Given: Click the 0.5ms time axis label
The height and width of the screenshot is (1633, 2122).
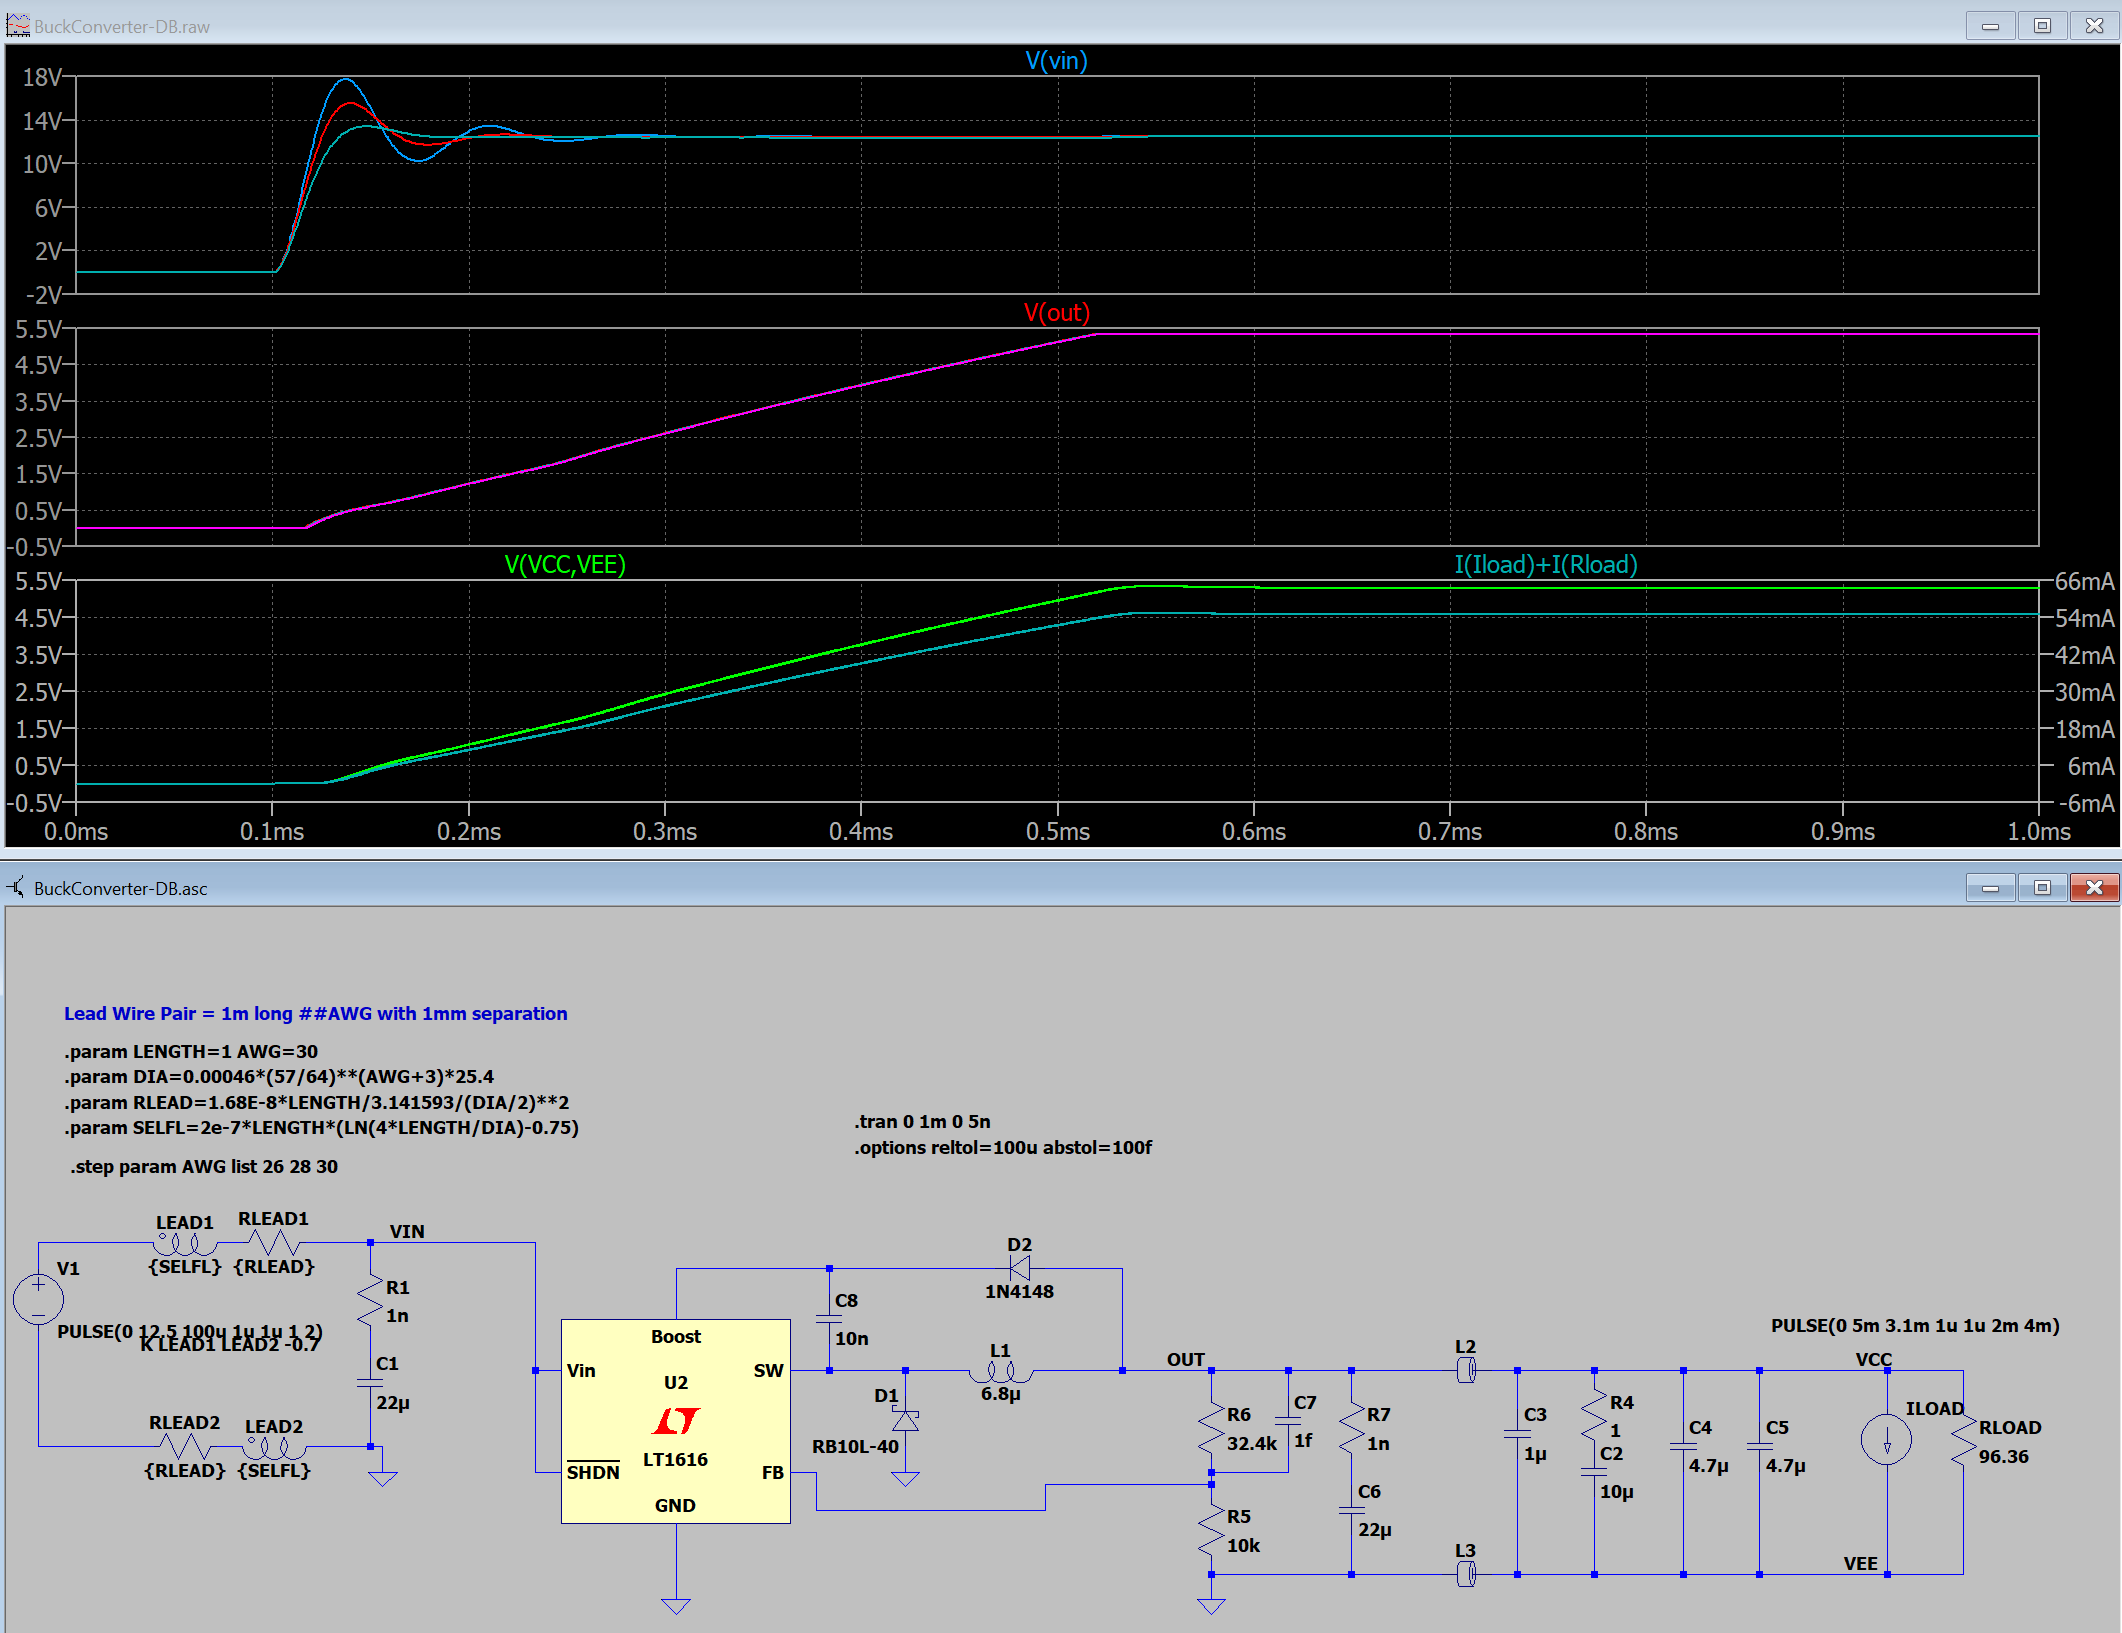Looking at the screenshot, I should click(x=1057, y=831).
